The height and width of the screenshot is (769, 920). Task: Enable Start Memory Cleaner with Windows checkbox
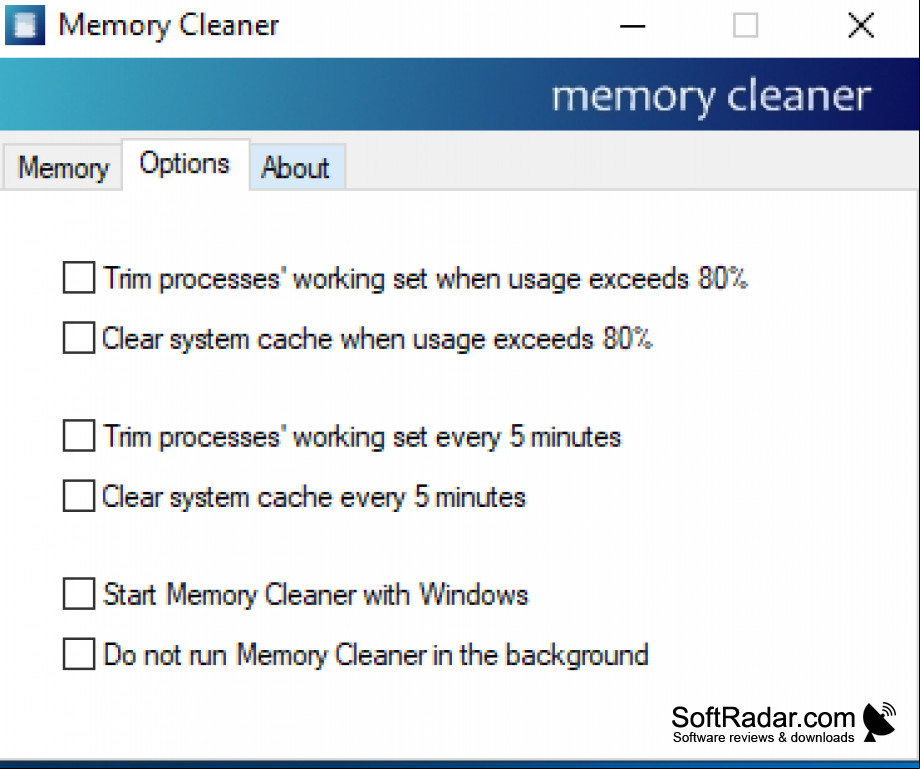[x=79, y=594]
